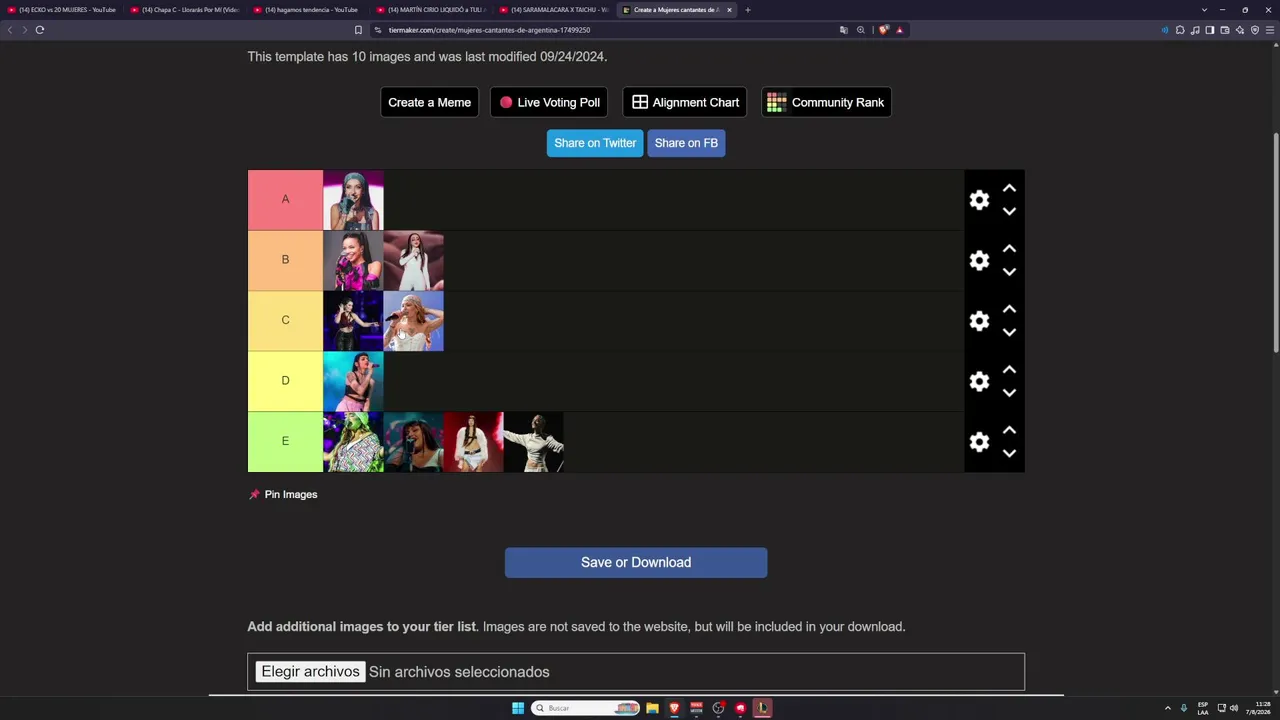This screenshot has width=1280, height=720.
Task: Select the white-outfit singer image in tier B
Action: click(413, 260)
